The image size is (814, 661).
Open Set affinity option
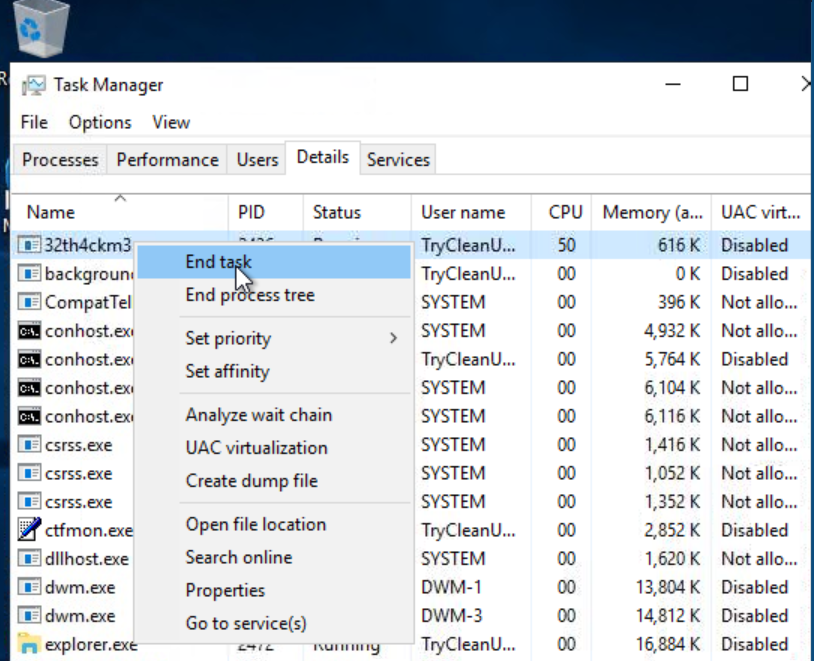click(274, 371)
